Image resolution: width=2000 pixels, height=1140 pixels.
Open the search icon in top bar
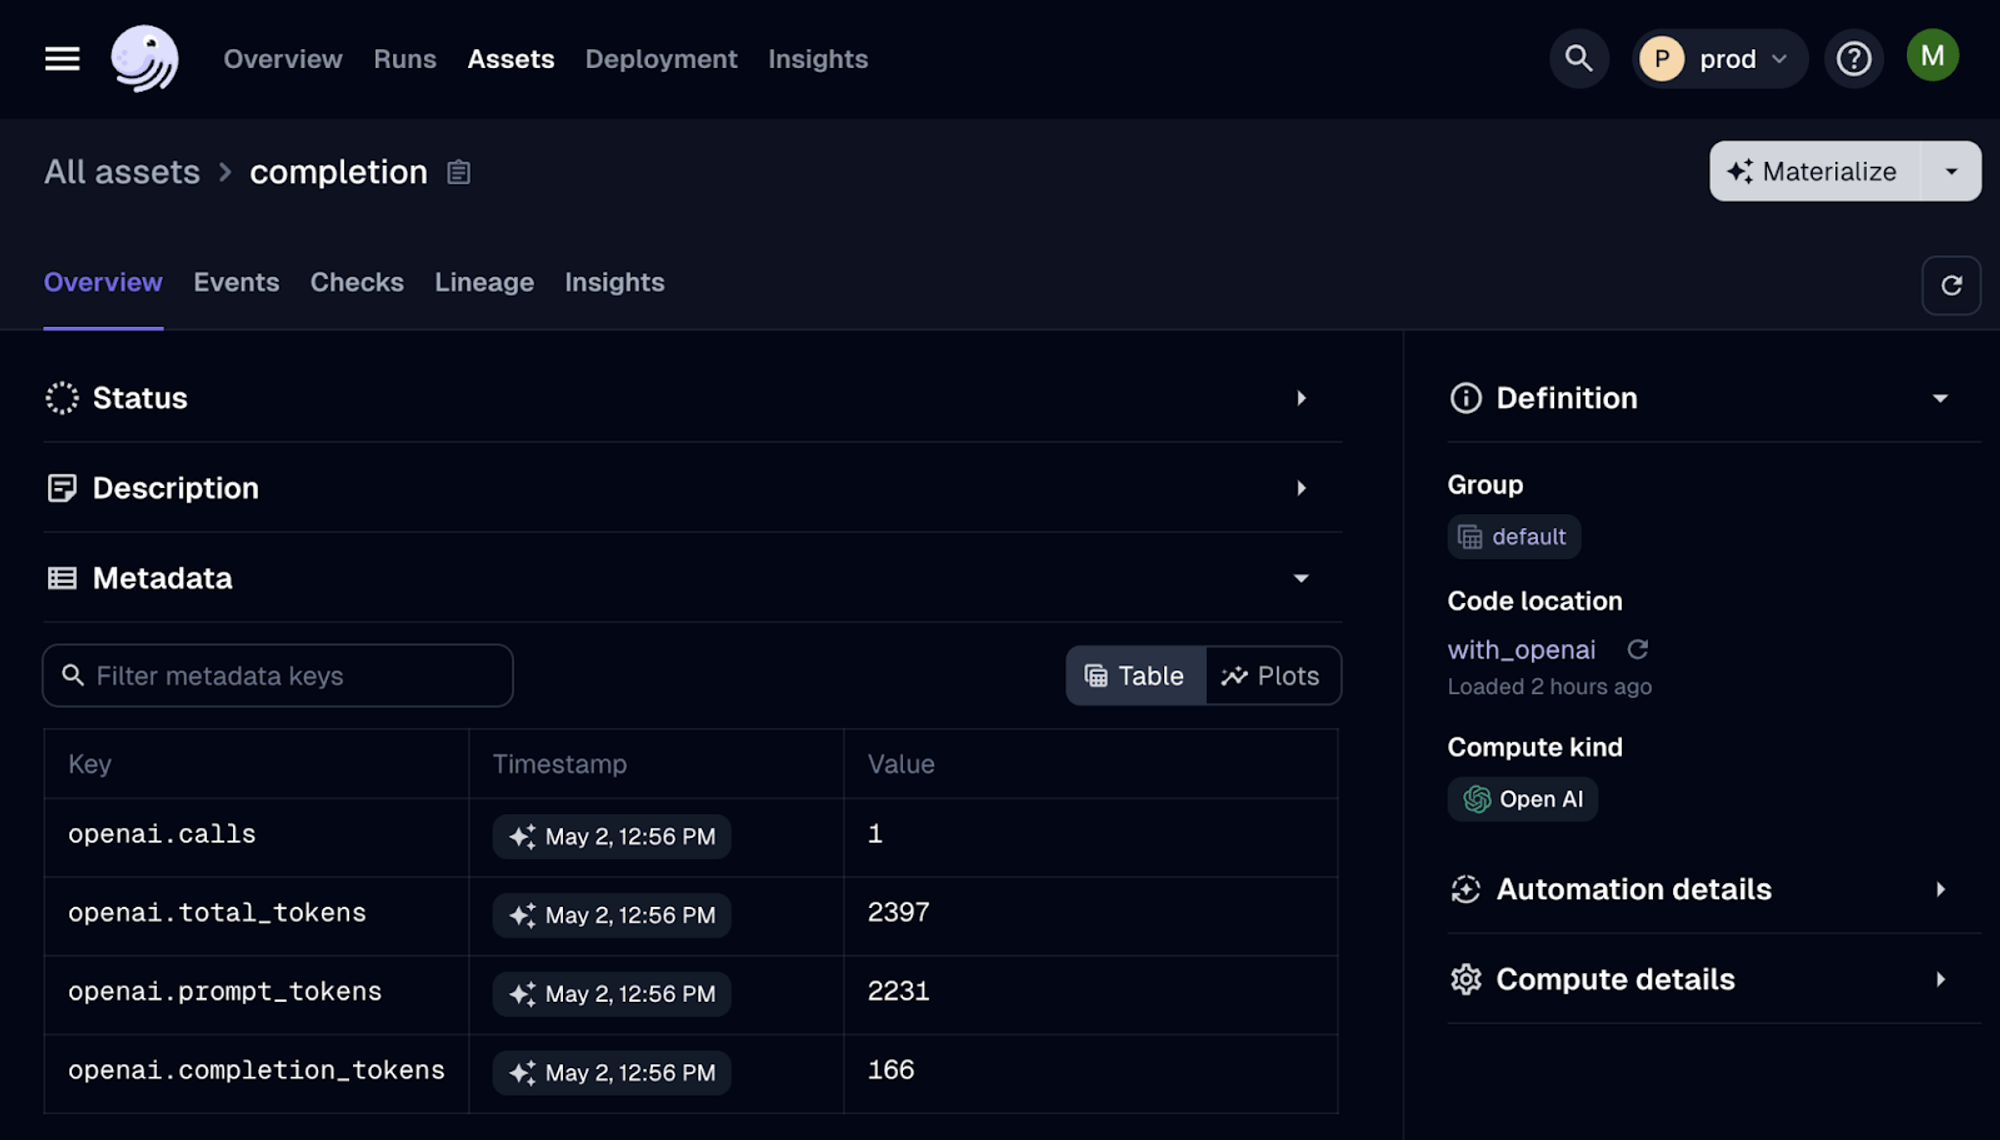1579,59
